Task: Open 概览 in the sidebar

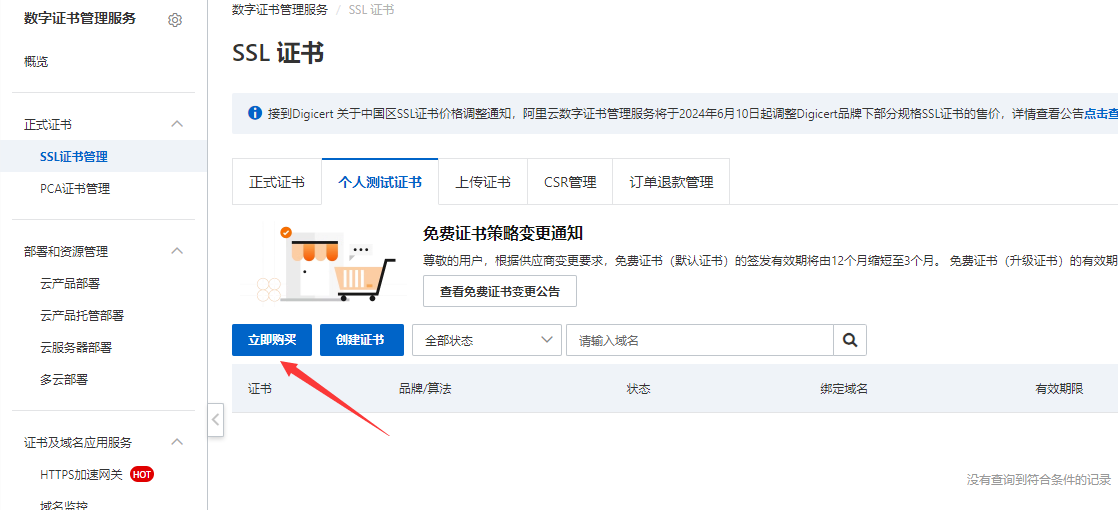Action: pyautogui.click(x=36, y=61)
